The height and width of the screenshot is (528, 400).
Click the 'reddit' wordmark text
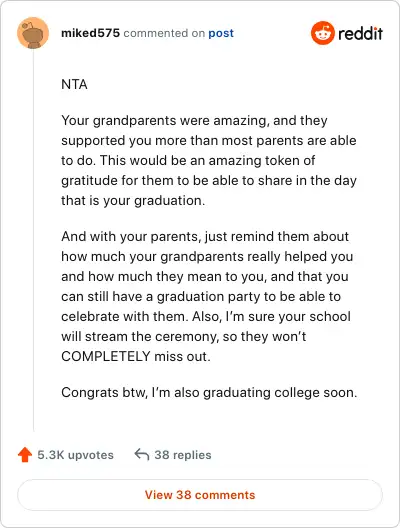[x=360, y=33]
